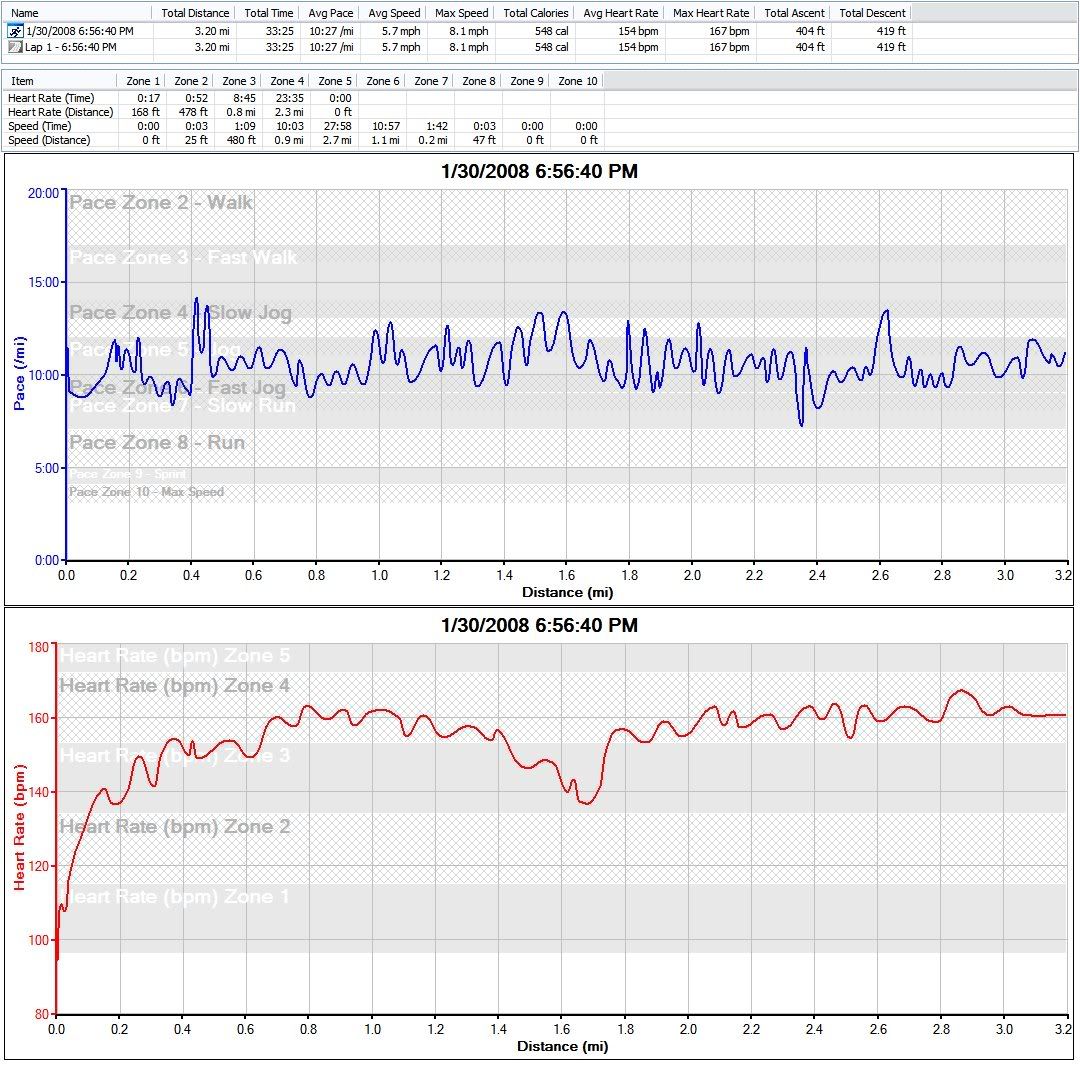Click the running activity icon in first row
Screen dimensions: 1080x1068
point(15,32)
